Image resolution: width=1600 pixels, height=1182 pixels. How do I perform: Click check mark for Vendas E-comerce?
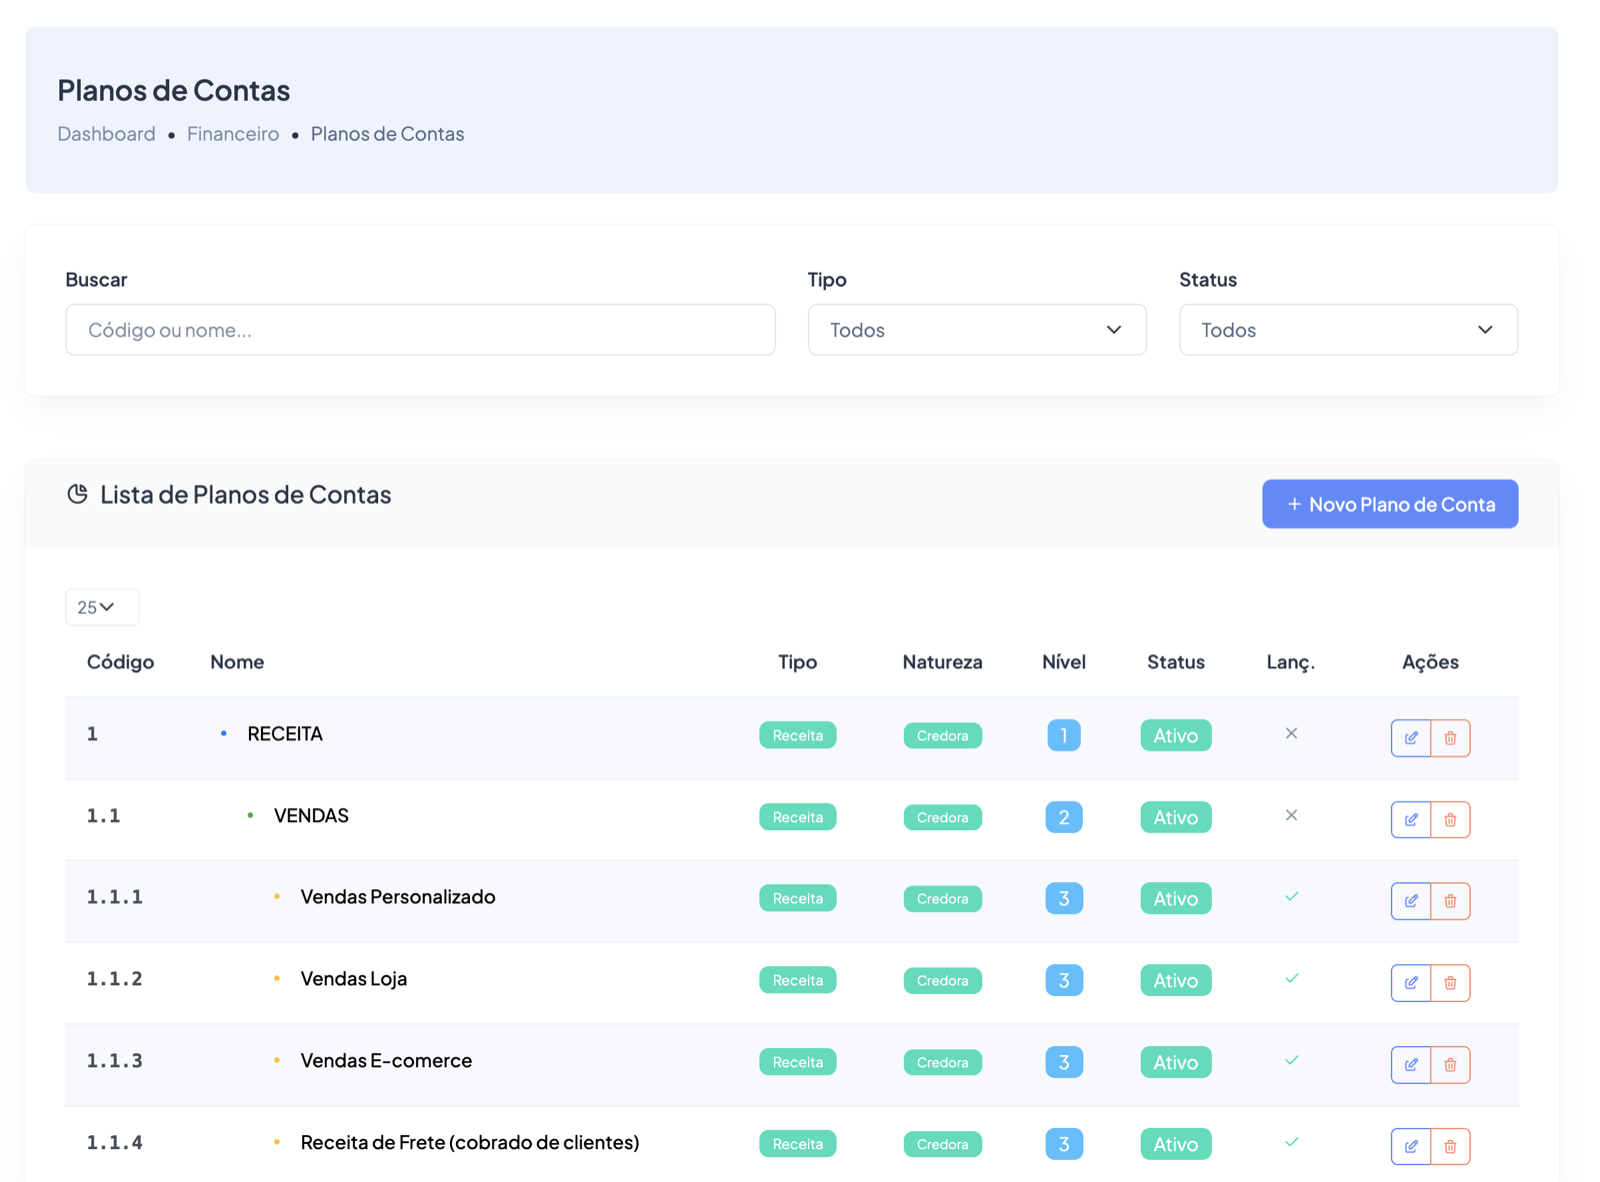[1291, 1061]
